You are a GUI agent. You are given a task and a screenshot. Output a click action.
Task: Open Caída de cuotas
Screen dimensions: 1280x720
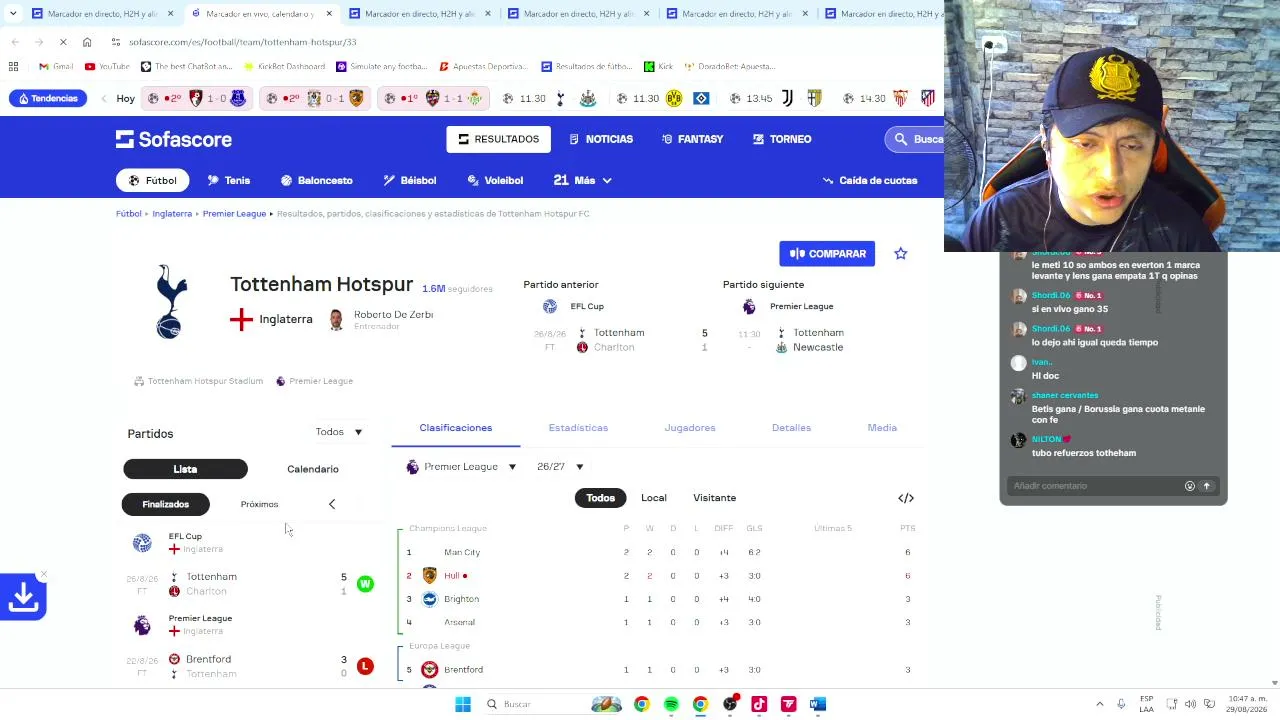[x=869, y=180]
